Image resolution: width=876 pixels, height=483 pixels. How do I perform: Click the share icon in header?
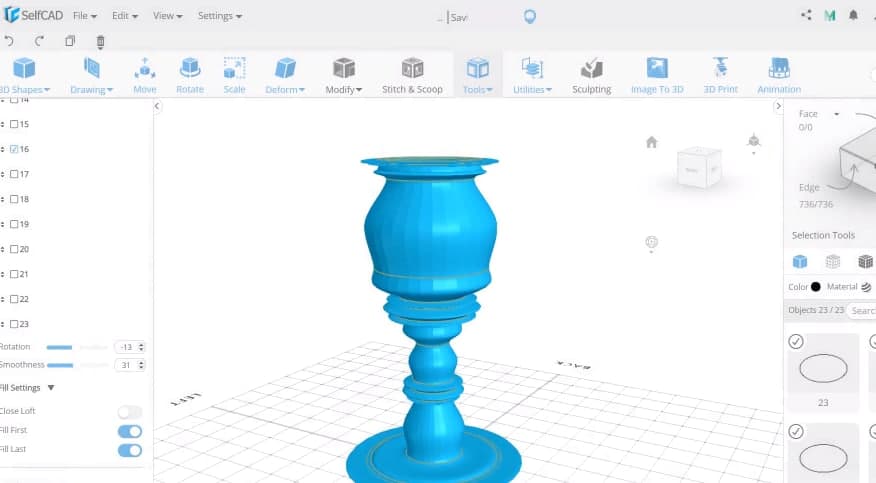coord(806,15)
